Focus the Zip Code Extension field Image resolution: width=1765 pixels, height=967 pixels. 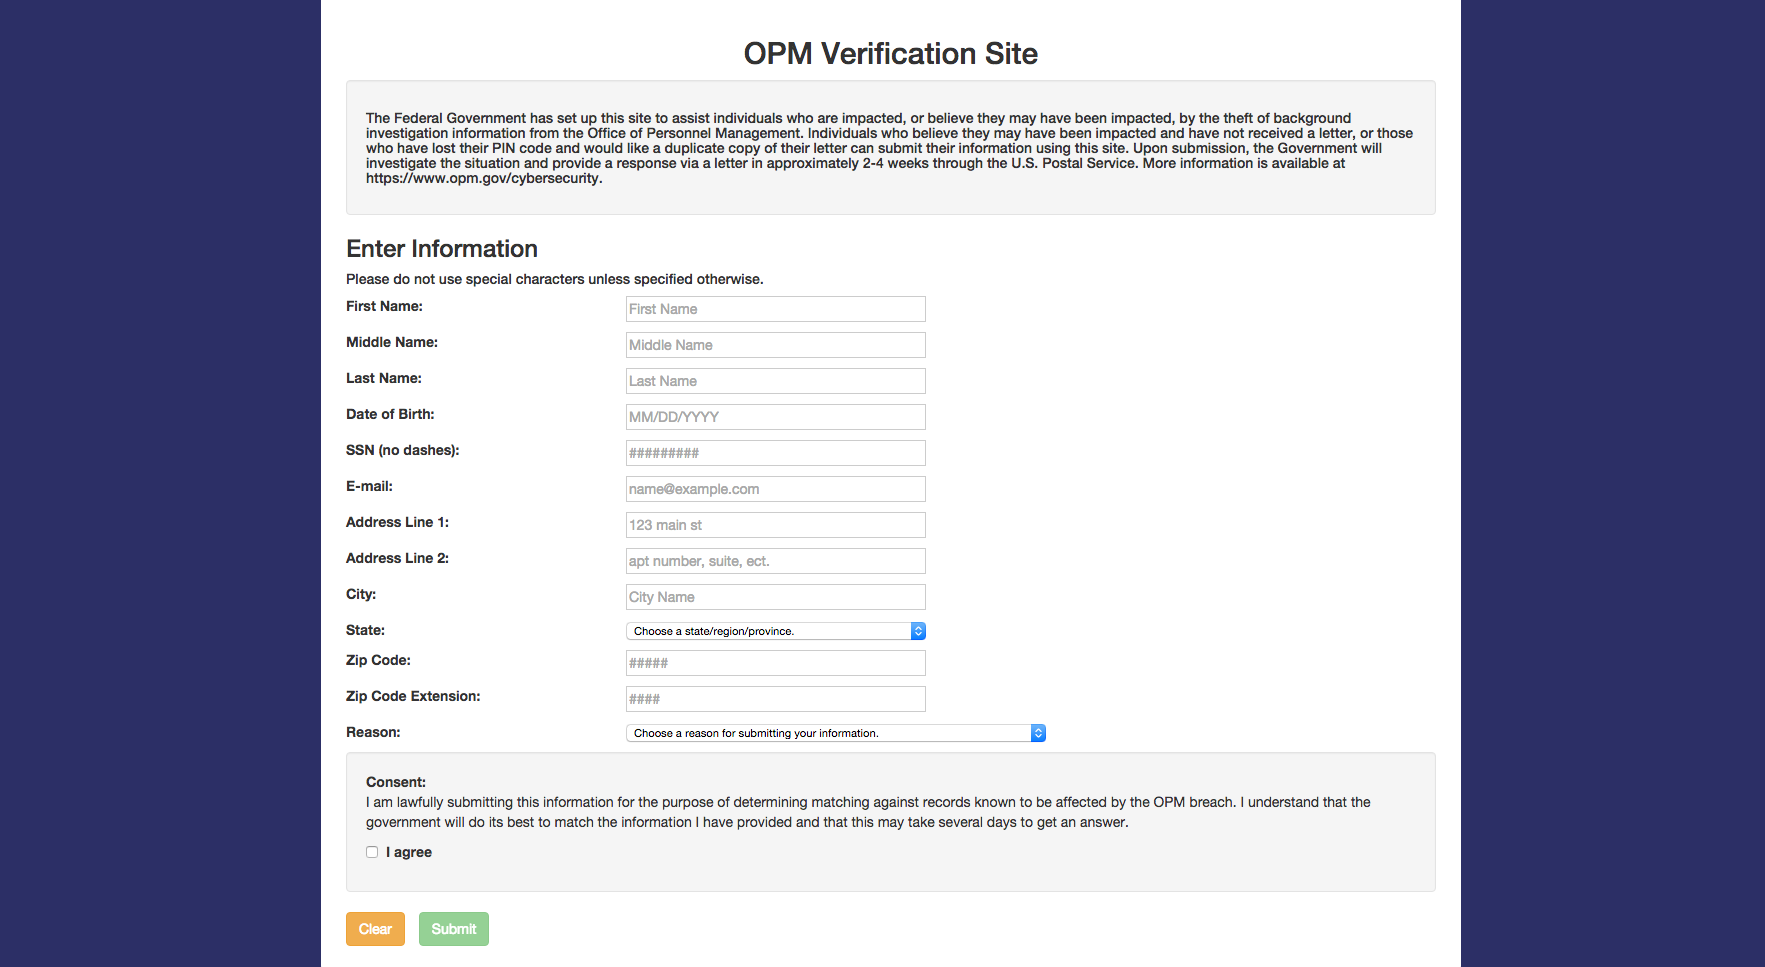tap(775, 699)
